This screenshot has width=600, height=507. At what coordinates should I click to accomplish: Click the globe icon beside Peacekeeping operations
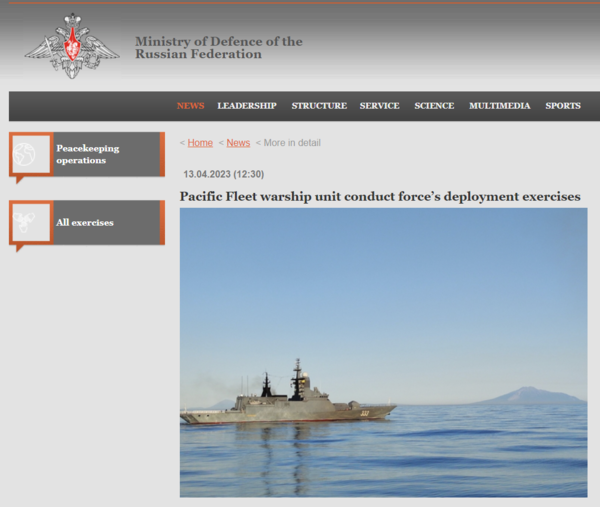click(24, 154)
